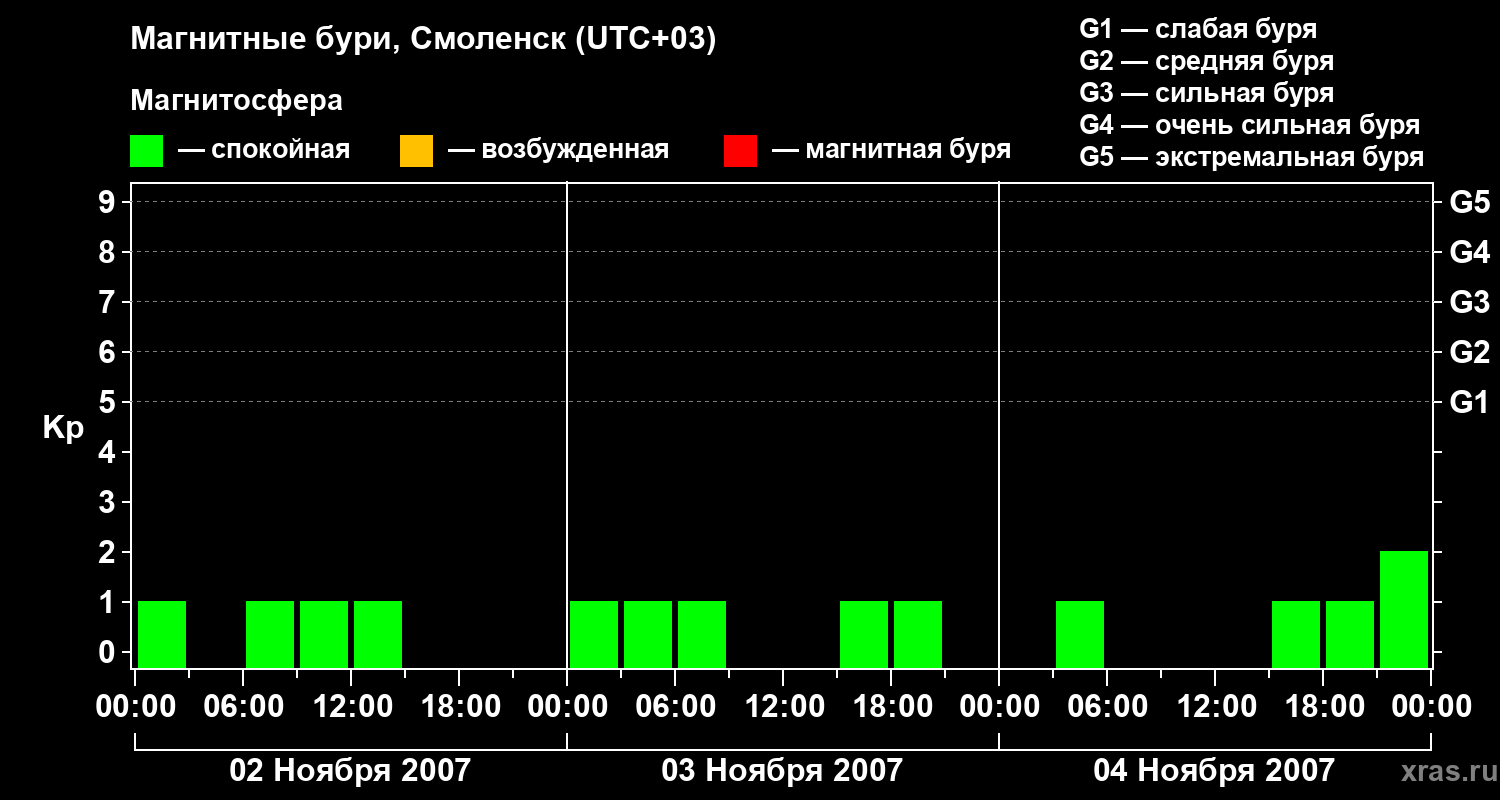Click the Kp 2 bar on 04 Ноября
Screen dimensions: 1500x800
[x=1404, y=609]
